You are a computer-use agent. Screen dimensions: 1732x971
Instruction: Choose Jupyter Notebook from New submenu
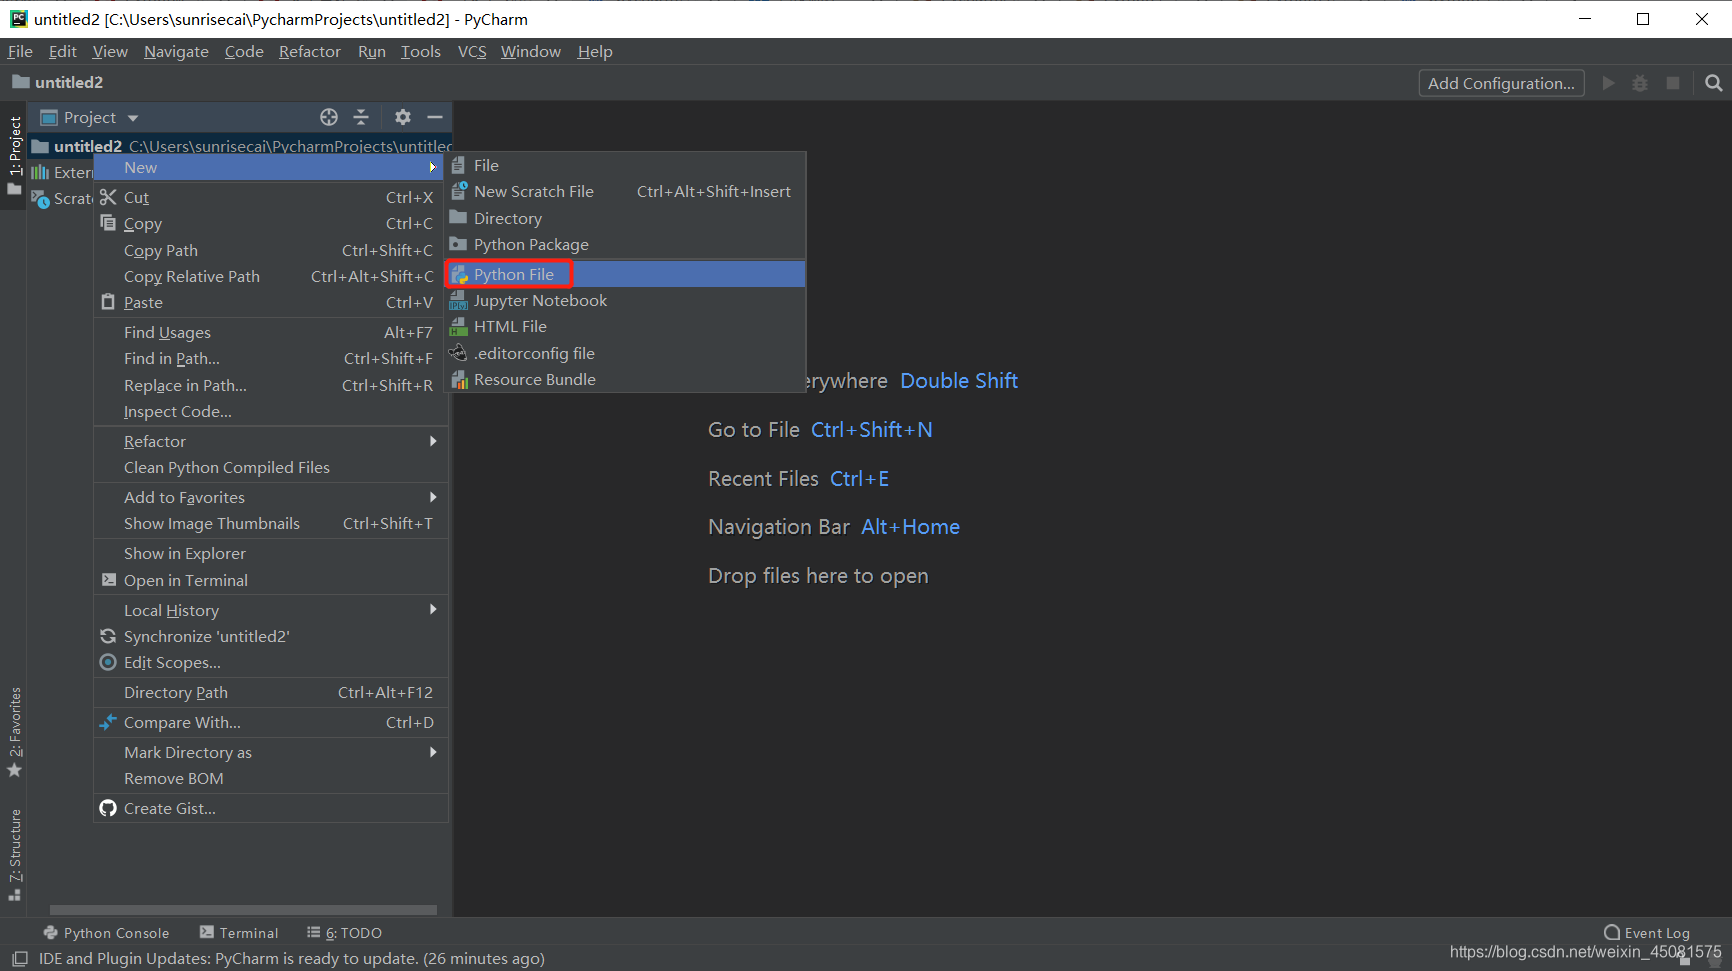pyautogui.click(x=625, y=300)
